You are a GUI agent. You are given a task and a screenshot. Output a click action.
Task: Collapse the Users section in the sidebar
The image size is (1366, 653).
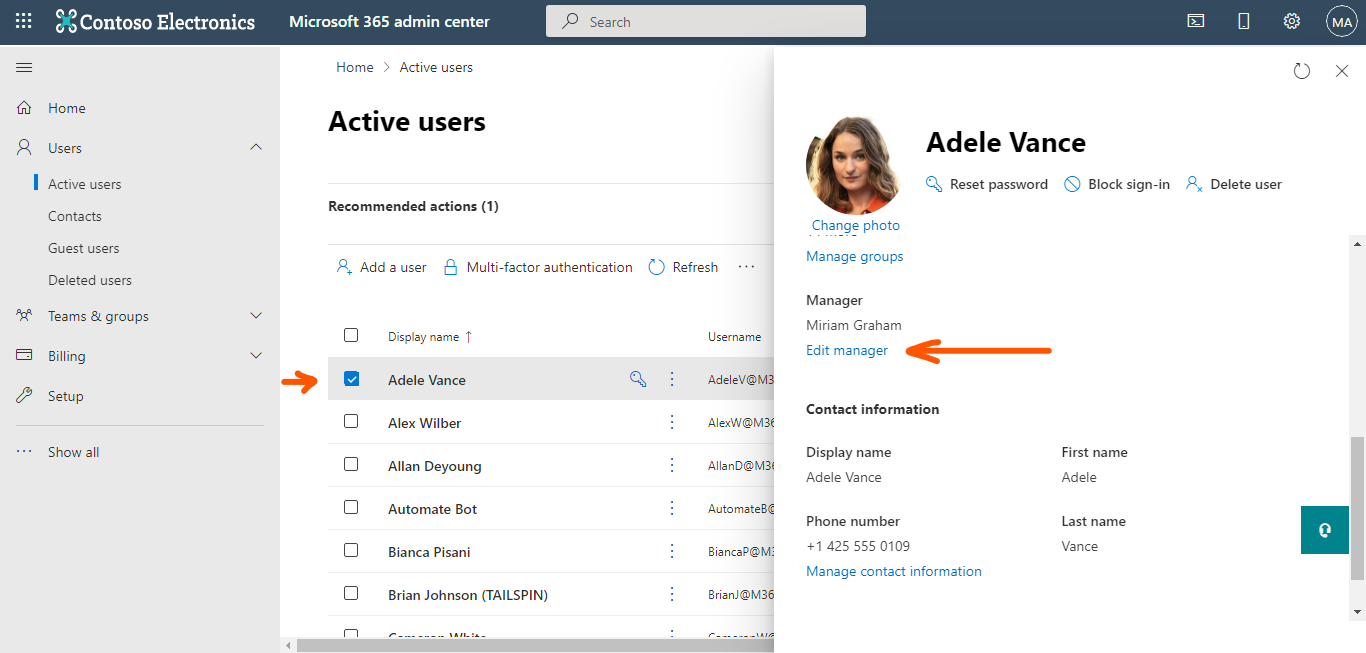[x=256, y=147]
